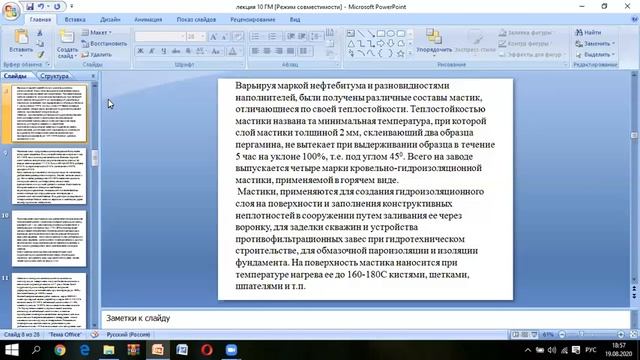This screenshot has height=360, width=640.
Task: Open the Arrange (Упорядочить) menu
Action: click(434, 41)
